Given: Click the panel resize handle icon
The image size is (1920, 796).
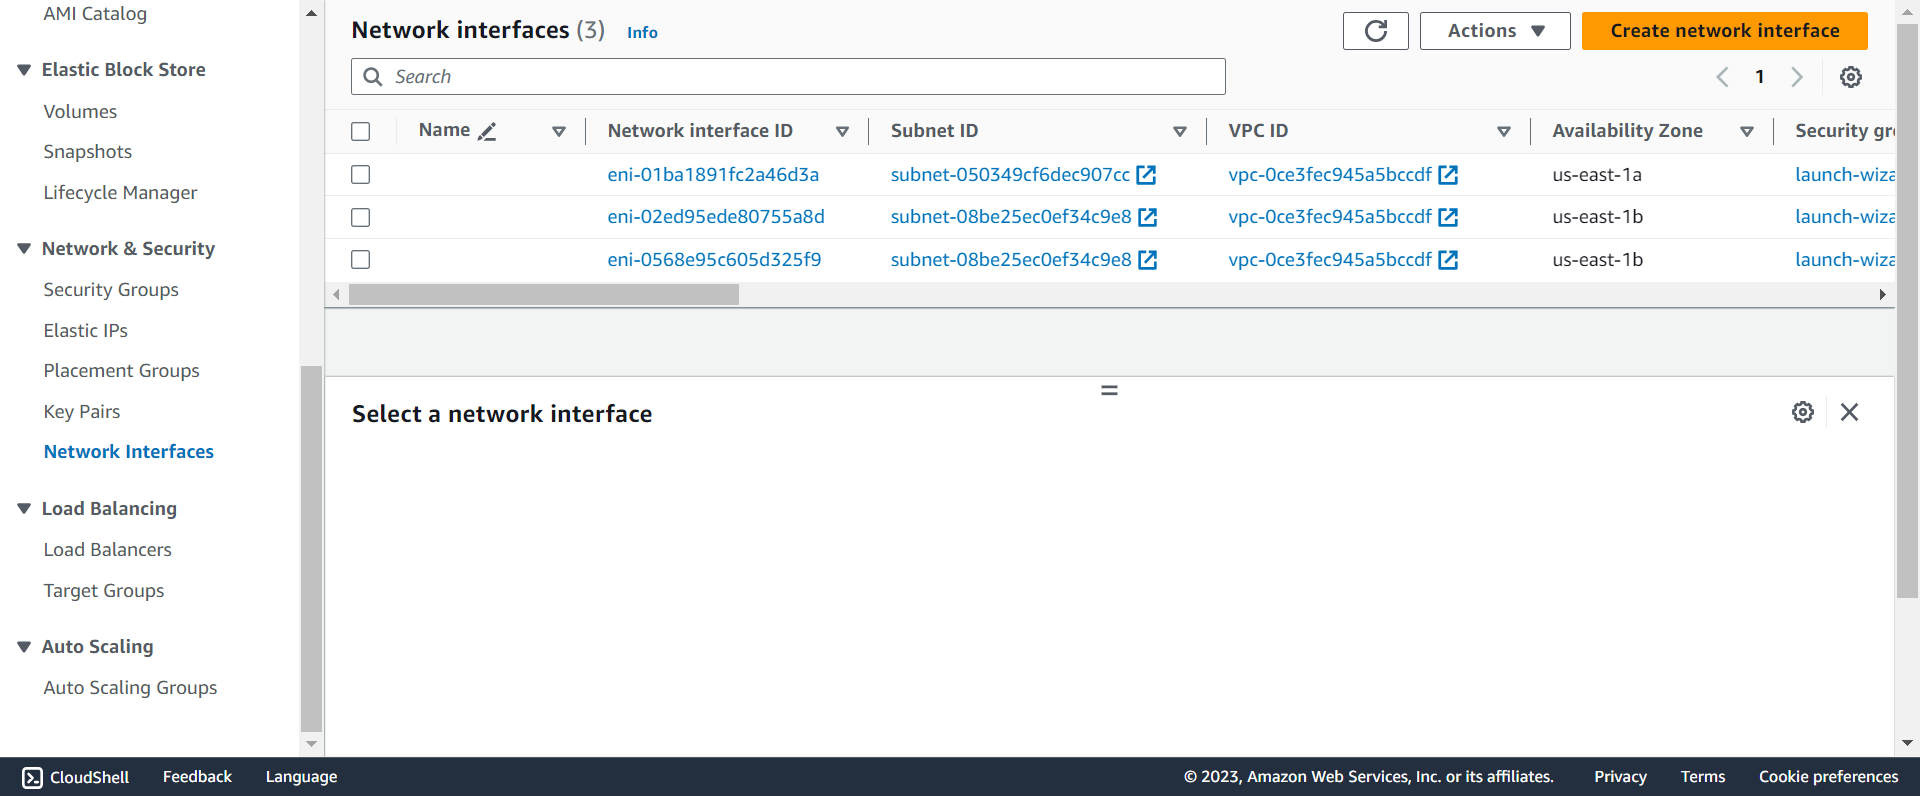Looking at the screenshot, I should point(1109,390).
